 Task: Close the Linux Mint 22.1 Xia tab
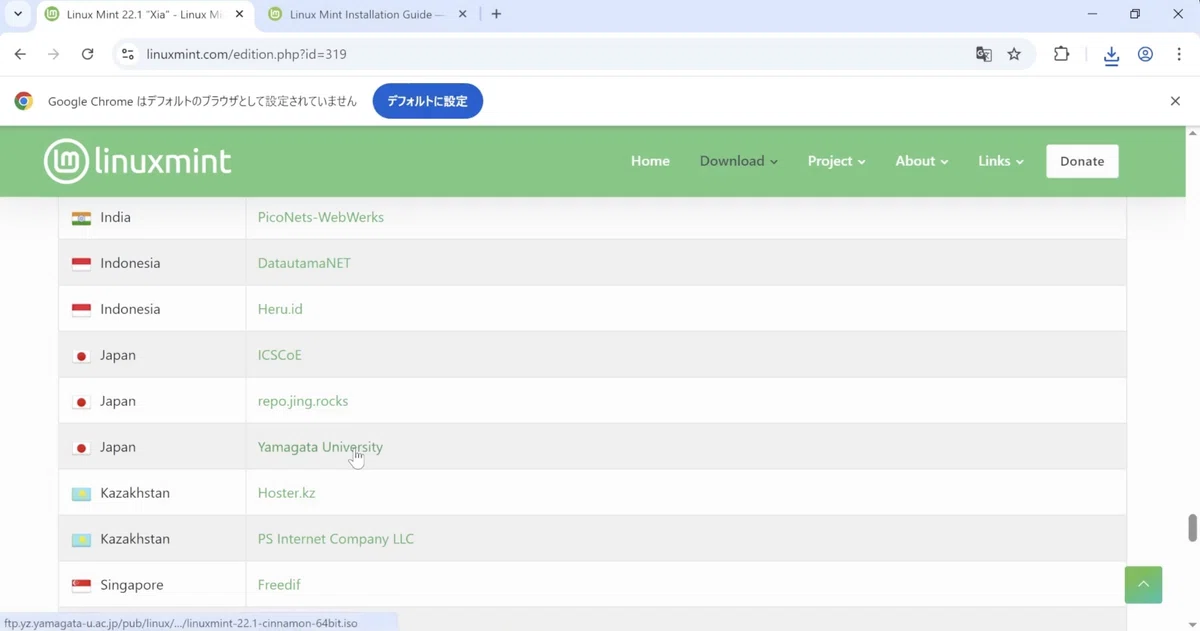tap(239, 14)
